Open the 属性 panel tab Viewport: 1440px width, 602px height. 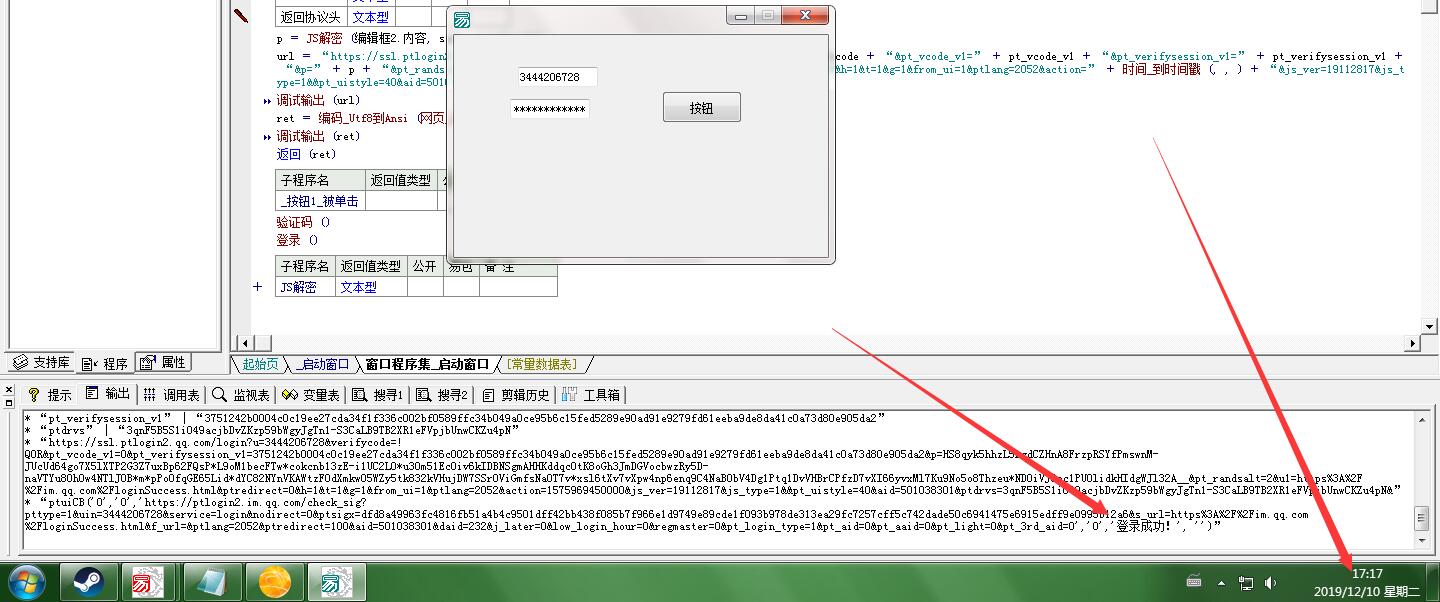[163, 362]
